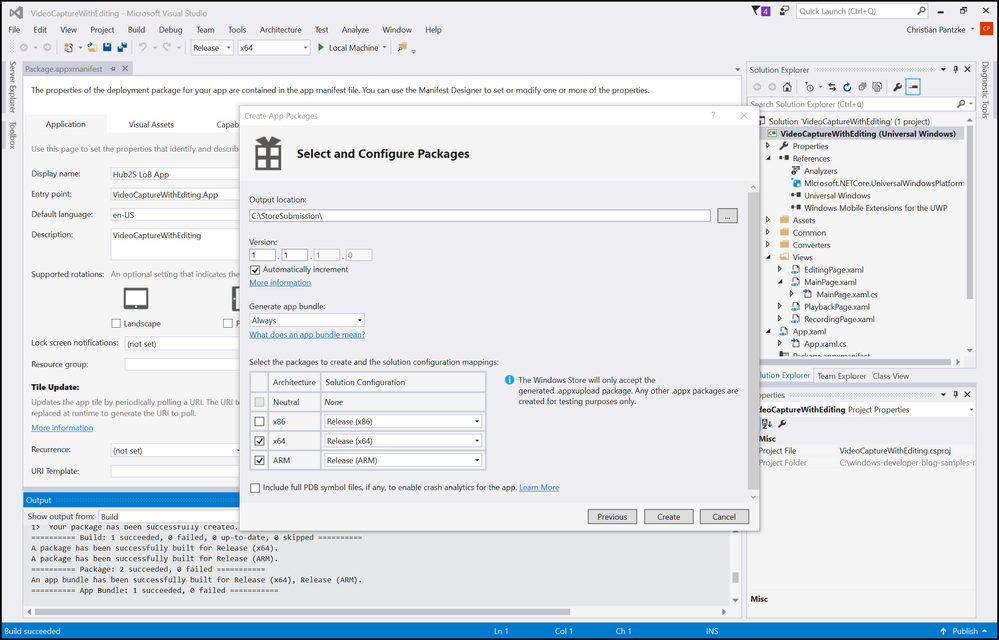Switch to the Team Explorer tab
Viewport: 999px width, 640px height.
tap(842, 376)
